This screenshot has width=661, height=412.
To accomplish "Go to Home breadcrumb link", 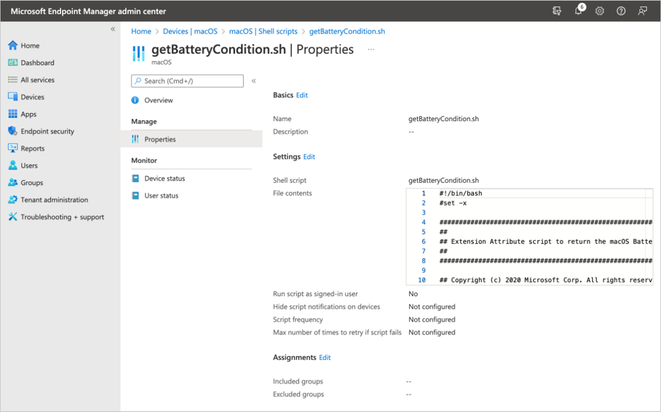I will pos(141,31).
